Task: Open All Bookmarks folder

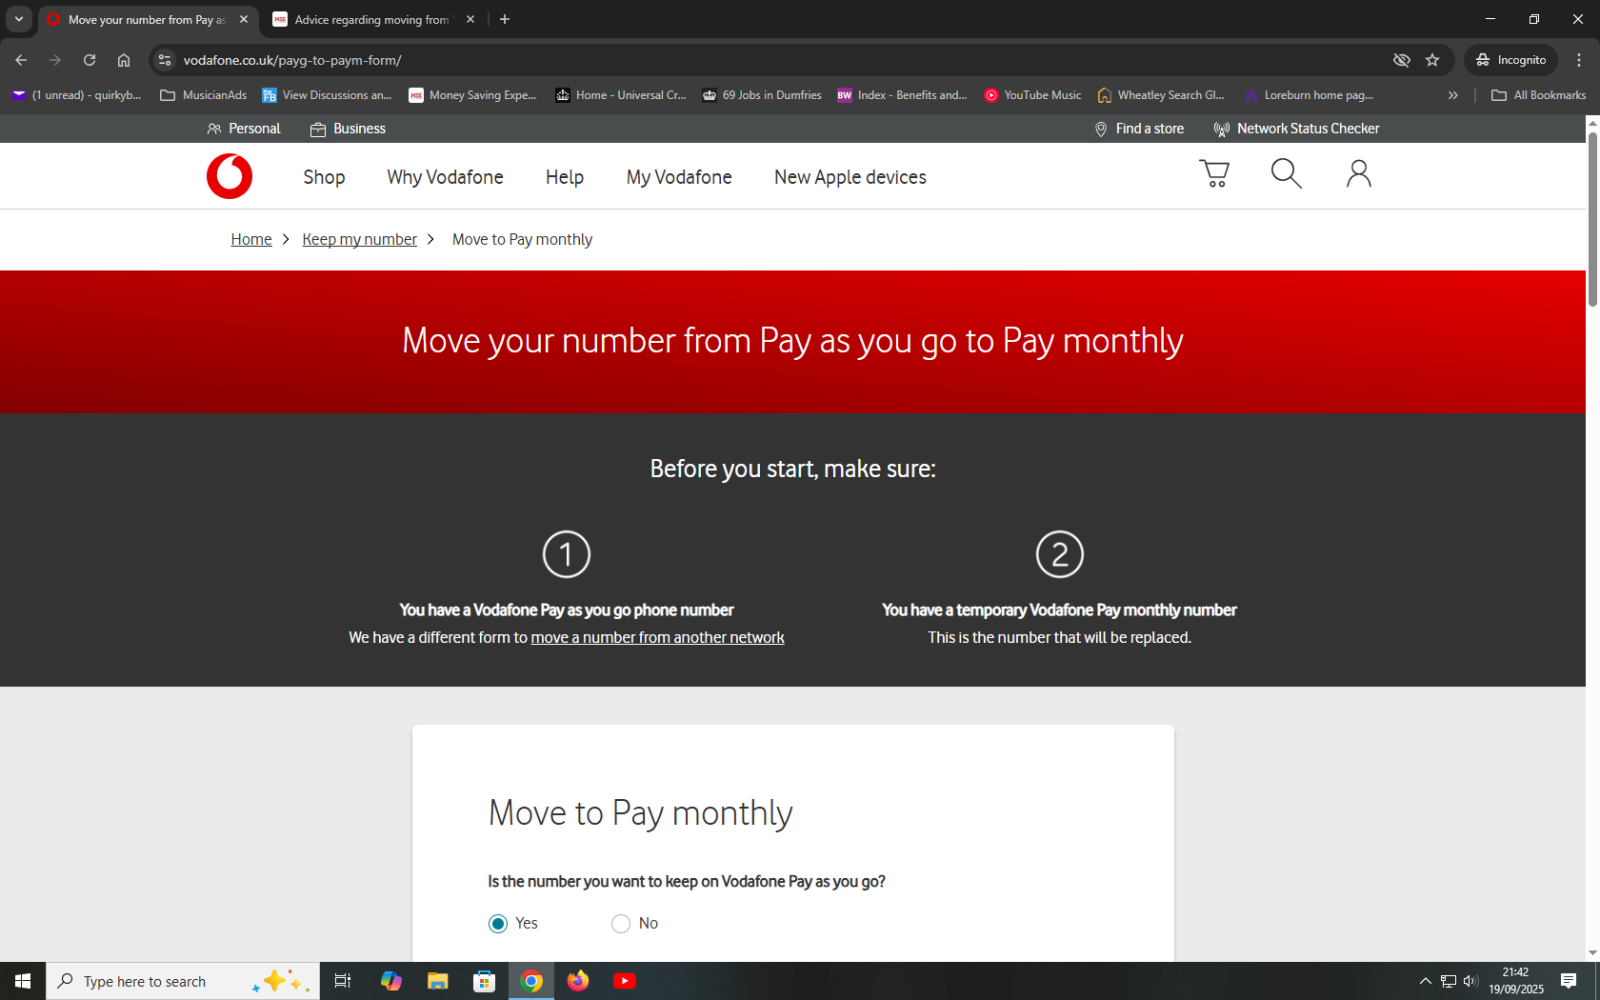Action: point(1538,95)
